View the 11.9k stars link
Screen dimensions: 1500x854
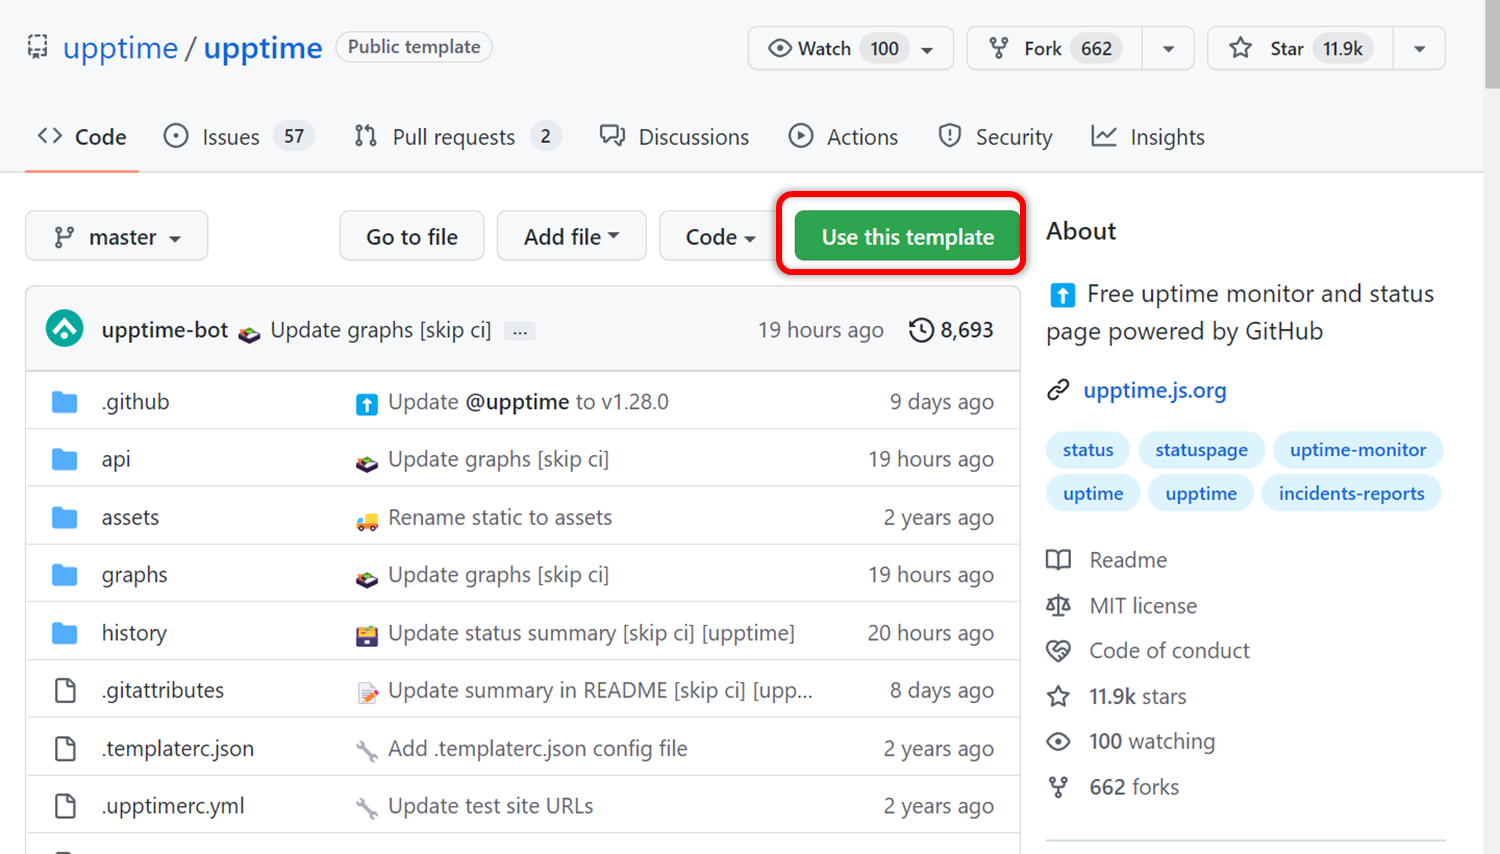coord(1138,697)
